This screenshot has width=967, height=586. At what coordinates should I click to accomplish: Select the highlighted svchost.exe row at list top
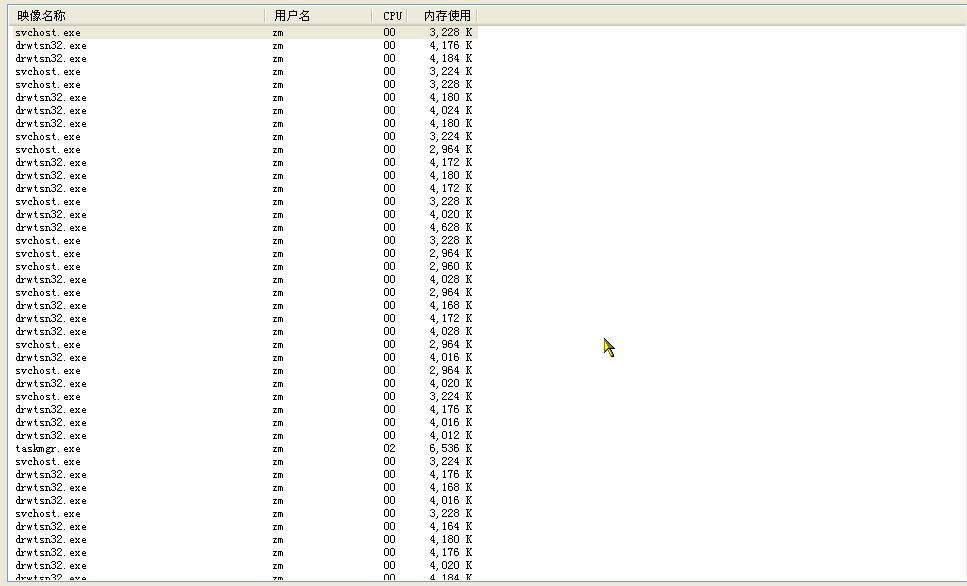245,33
